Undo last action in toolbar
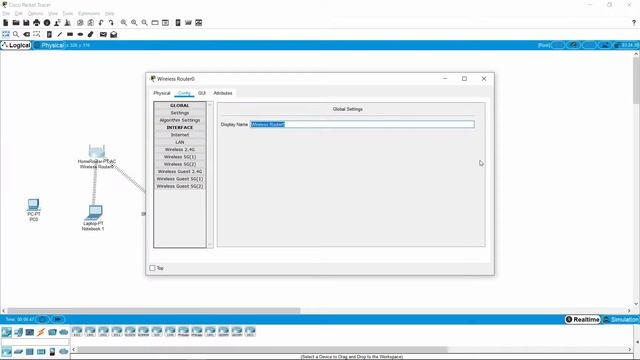 [x=101, y=23]
